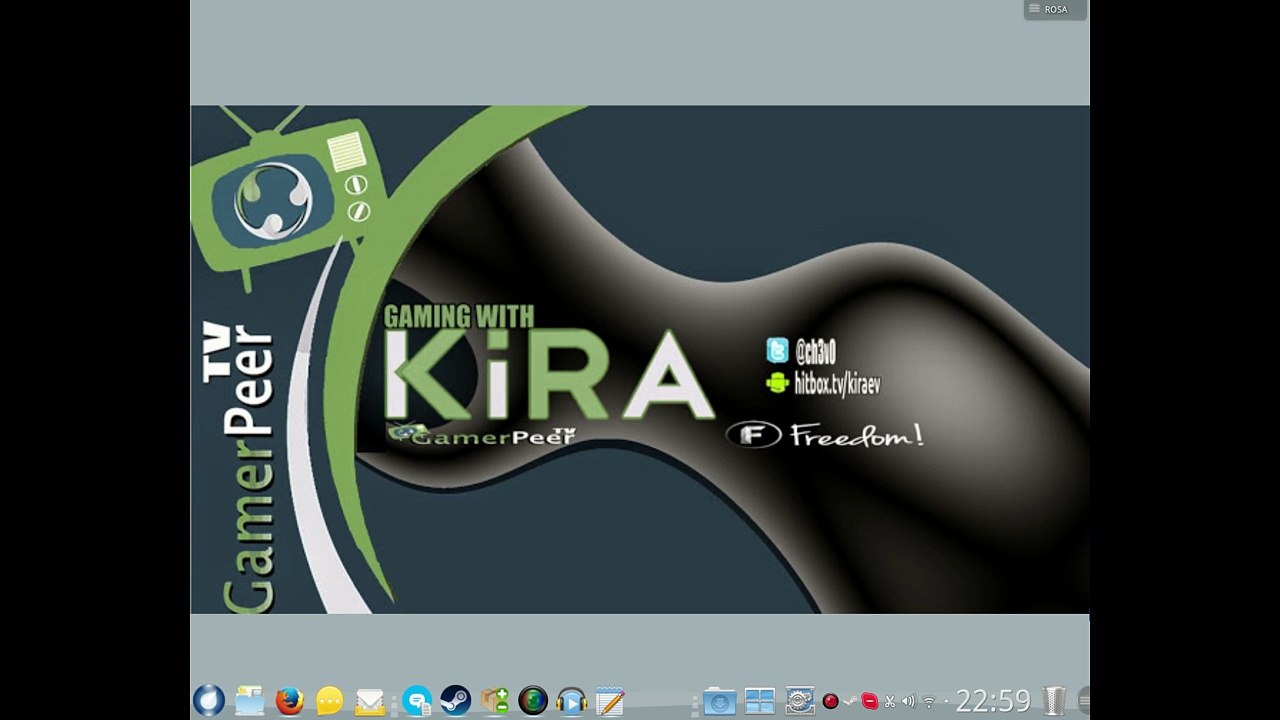
Task: Open the file manager folder icon
Action: [x=249, y=701]
